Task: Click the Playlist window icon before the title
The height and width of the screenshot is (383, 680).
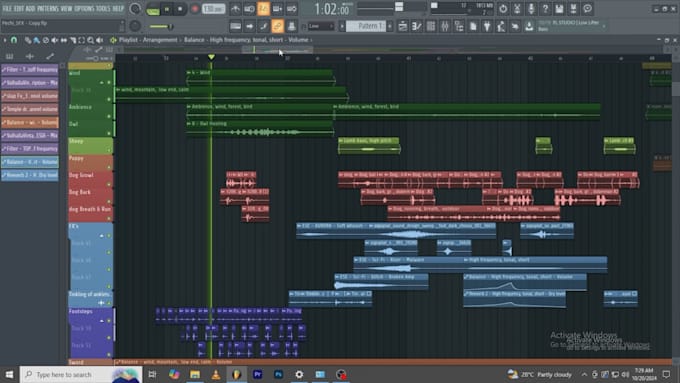Action: click(x=113, y=40)
